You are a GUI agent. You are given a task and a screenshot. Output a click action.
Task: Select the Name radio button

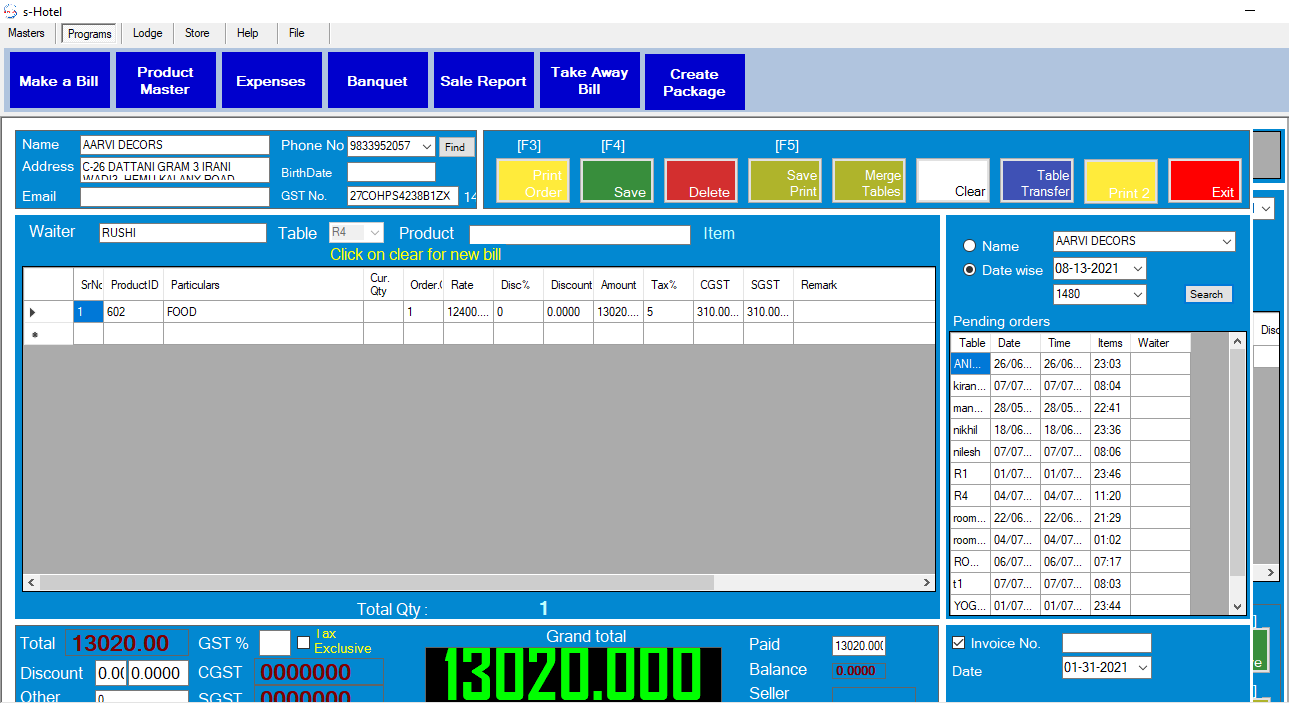969,246
